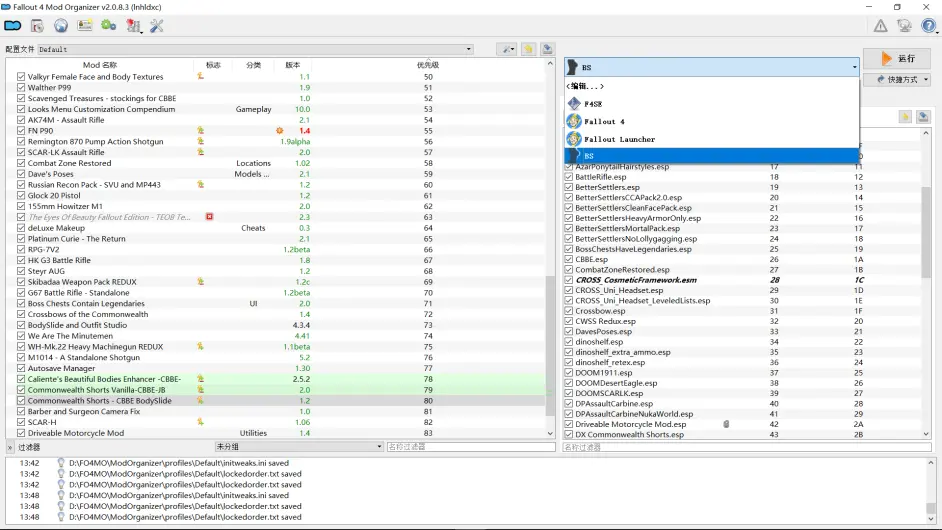Click the mod list restore backup icon
The width and height of the screenshot is (942, 530).
(x=528, y=49)
